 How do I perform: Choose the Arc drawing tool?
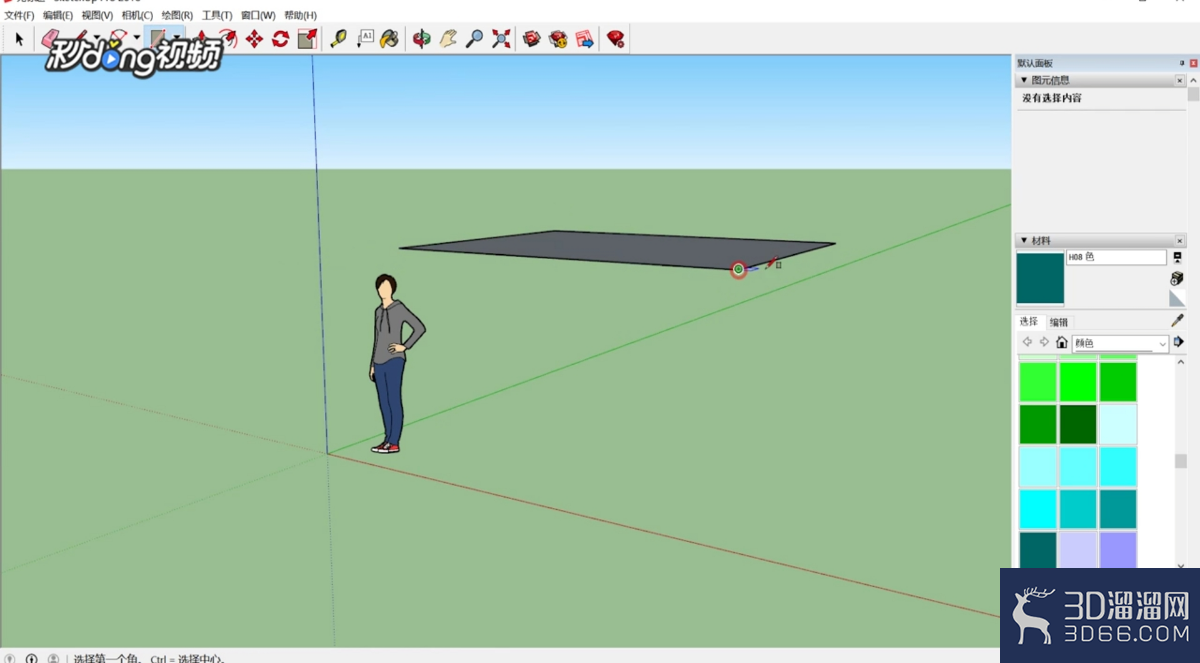pyautogui.click(x=119, y=39)
